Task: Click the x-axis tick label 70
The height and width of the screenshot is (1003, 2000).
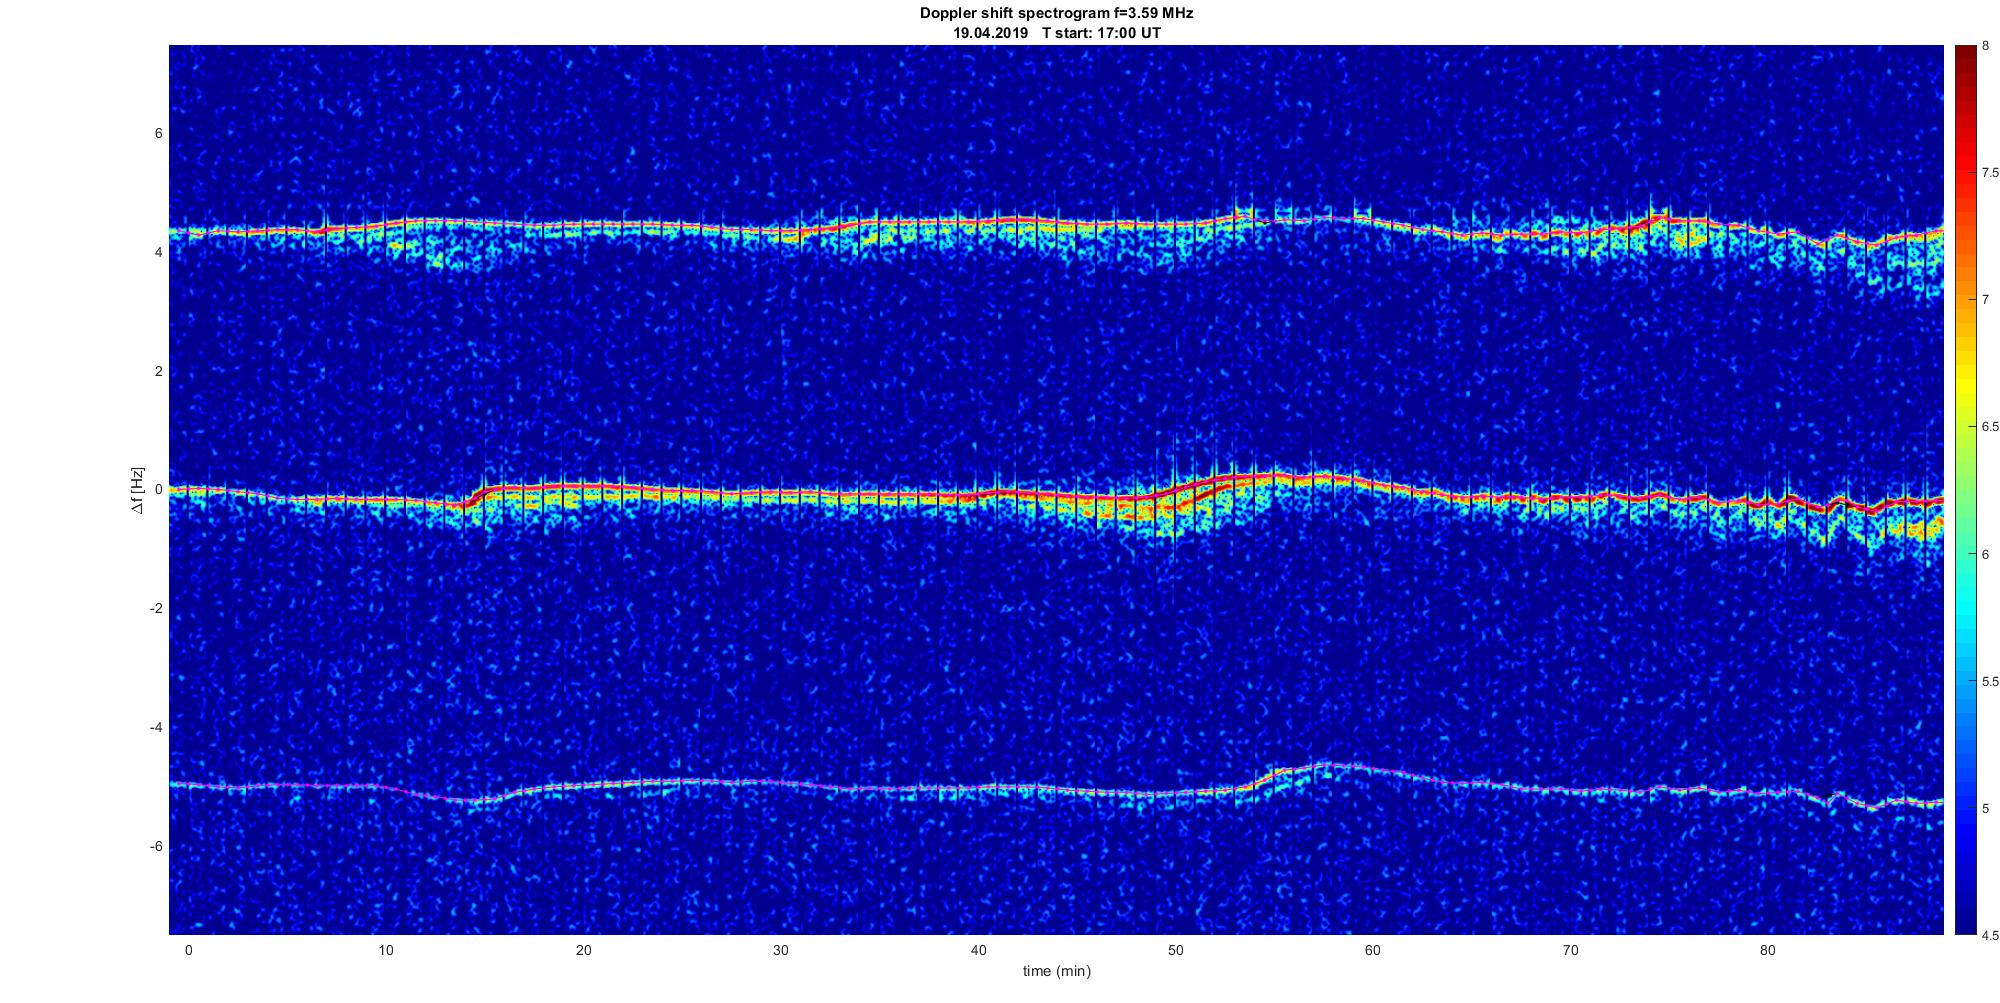Action: pyautogui.click(x=1570, y=950)
